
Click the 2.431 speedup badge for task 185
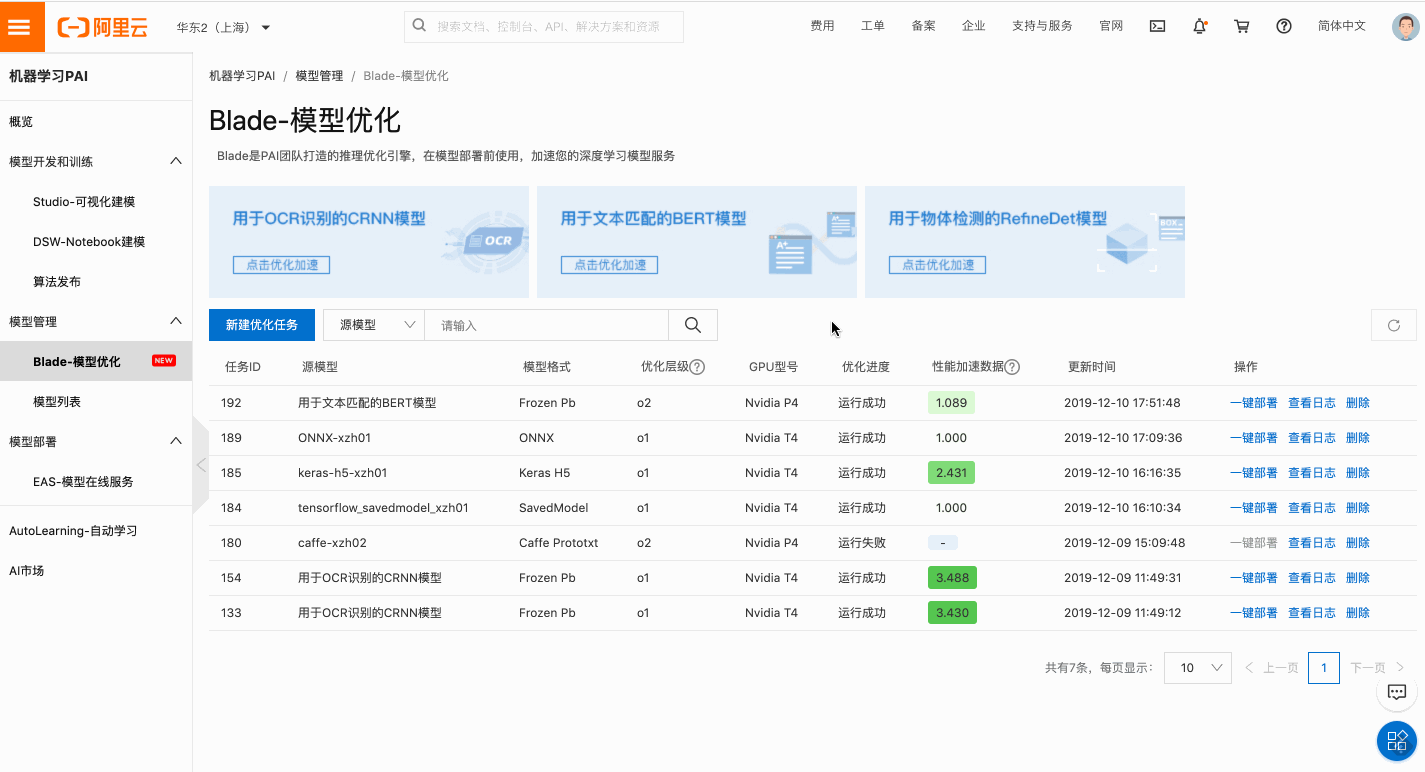point(951,473)
